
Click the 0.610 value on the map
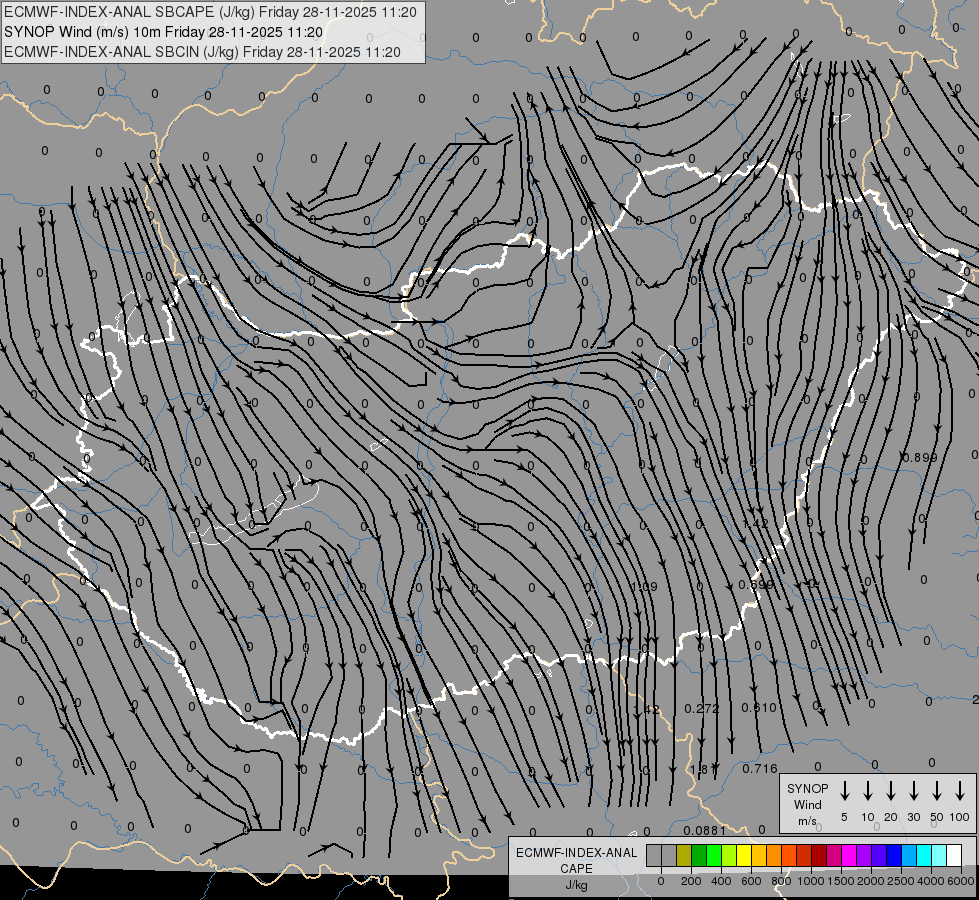pyautogui.click(x=759, y=707)
